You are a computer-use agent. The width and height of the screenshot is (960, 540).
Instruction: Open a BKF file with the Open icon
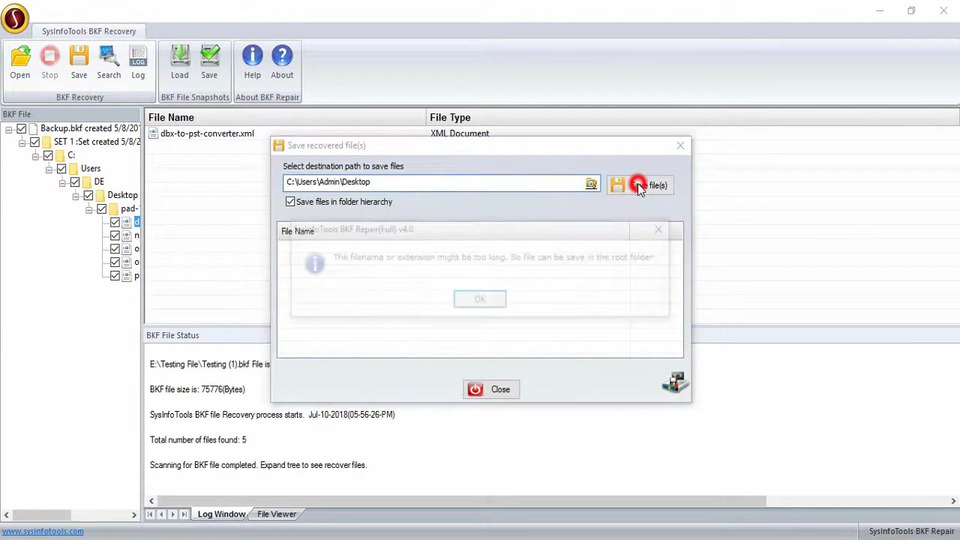[20, 62]
